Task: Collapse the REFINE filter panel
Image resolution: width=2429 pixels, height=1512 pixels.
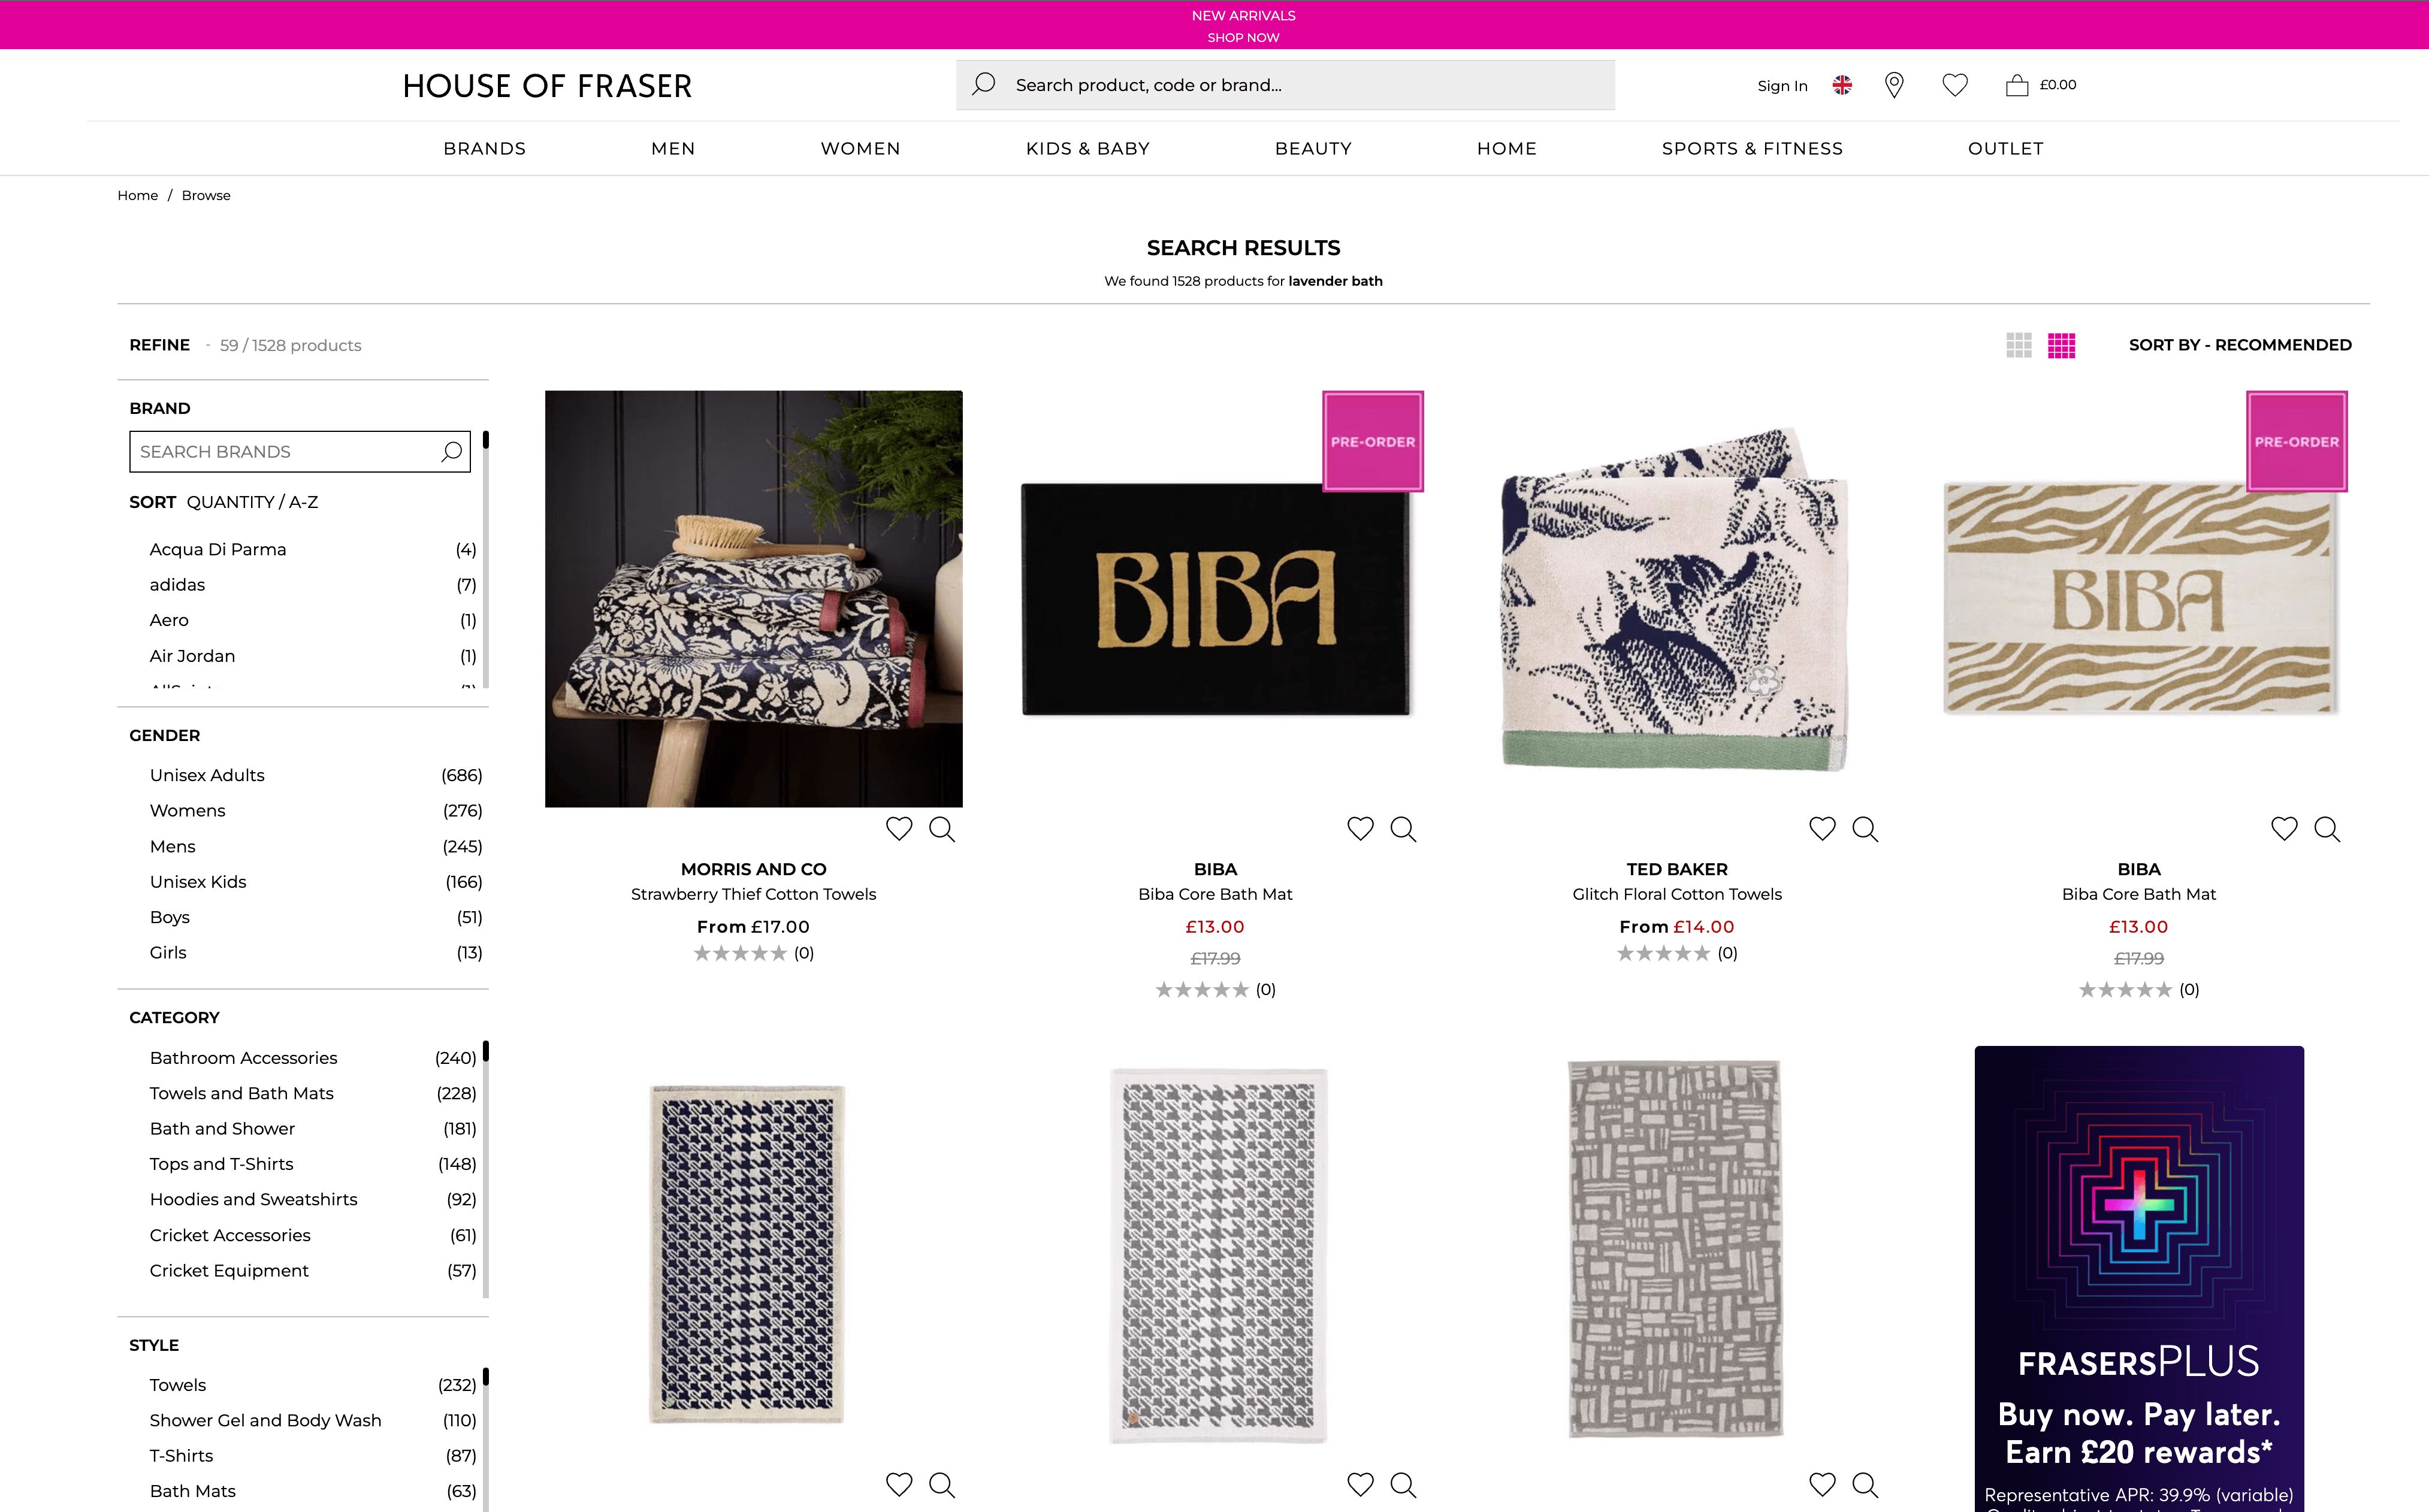Action: click(x=159, y=345)
